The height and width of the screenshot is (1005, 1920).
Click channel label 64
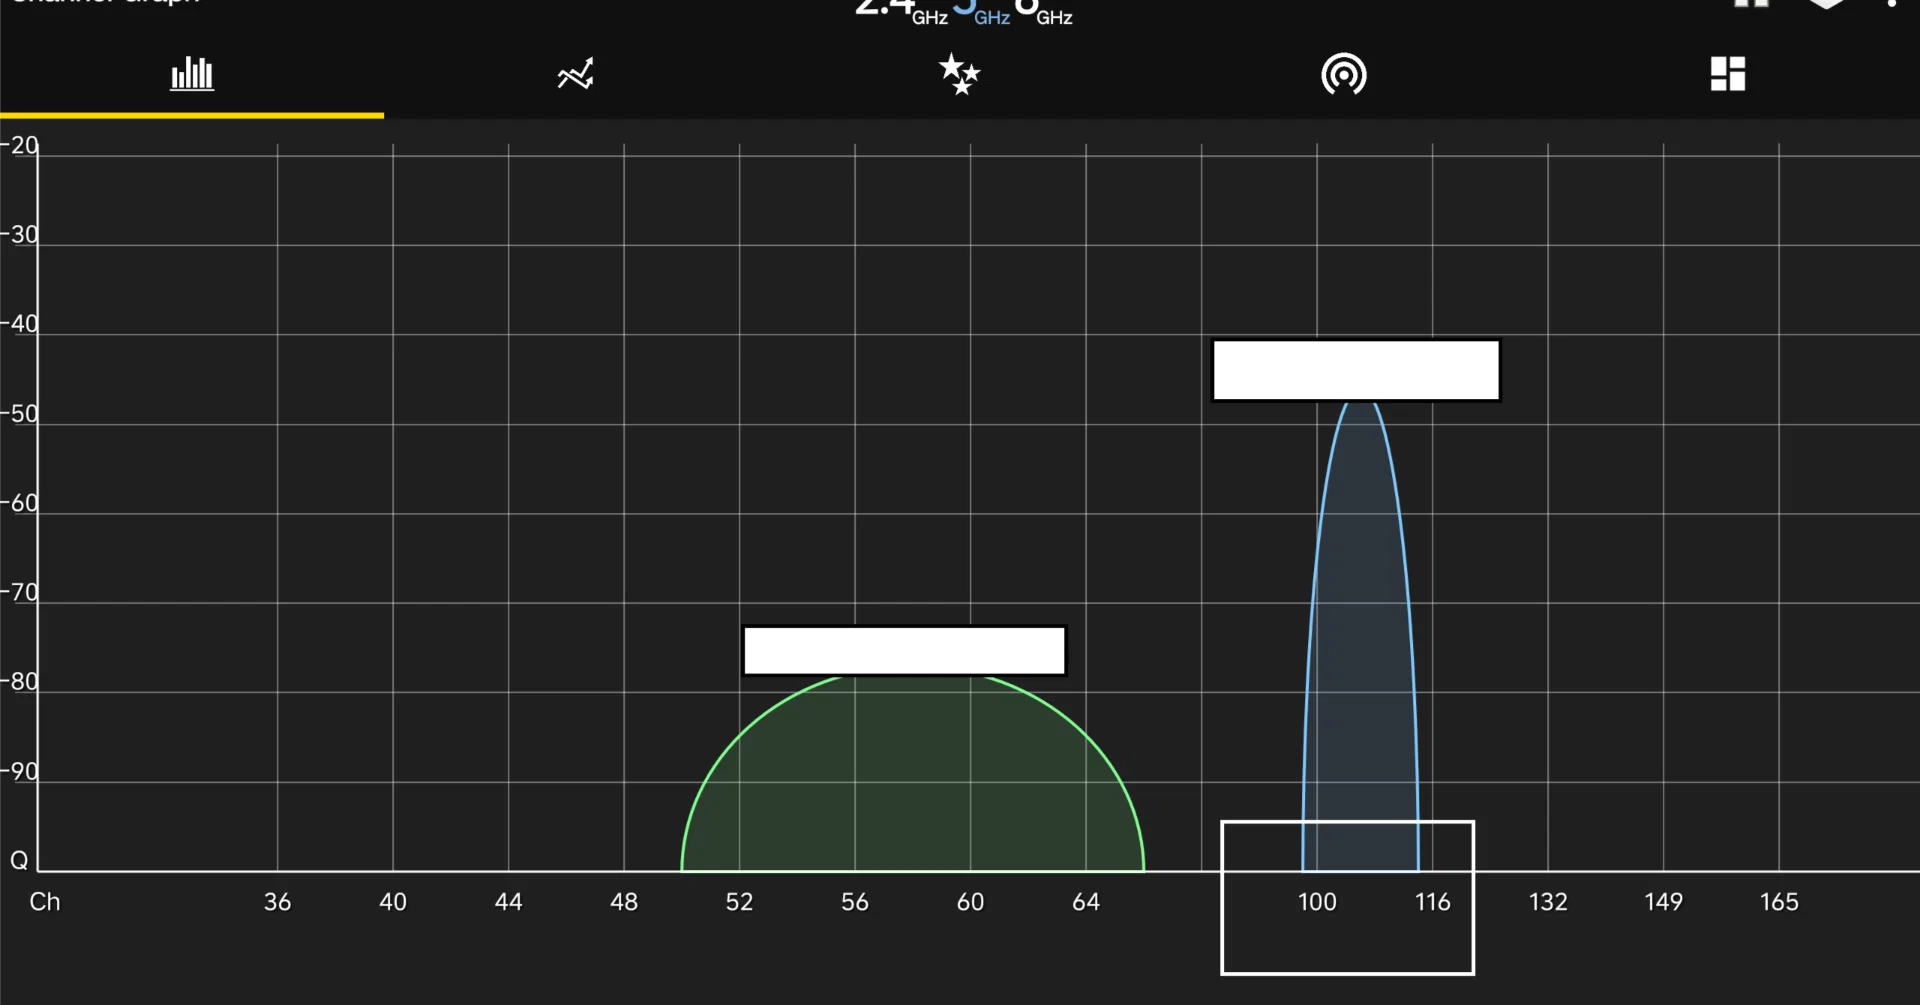pos(1086,902)
